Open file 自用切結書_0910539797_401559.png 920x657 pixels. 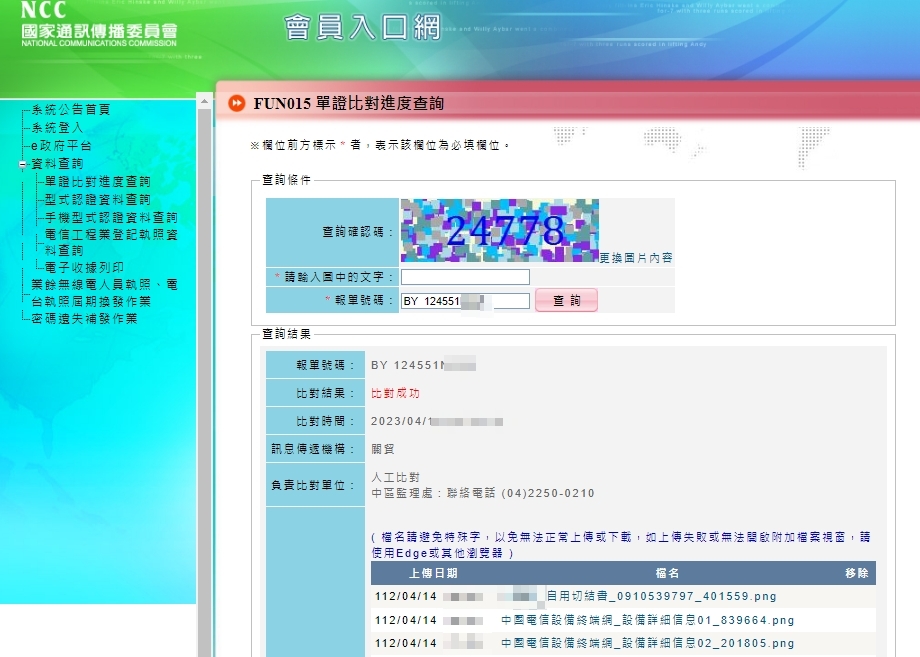(661, 597)
